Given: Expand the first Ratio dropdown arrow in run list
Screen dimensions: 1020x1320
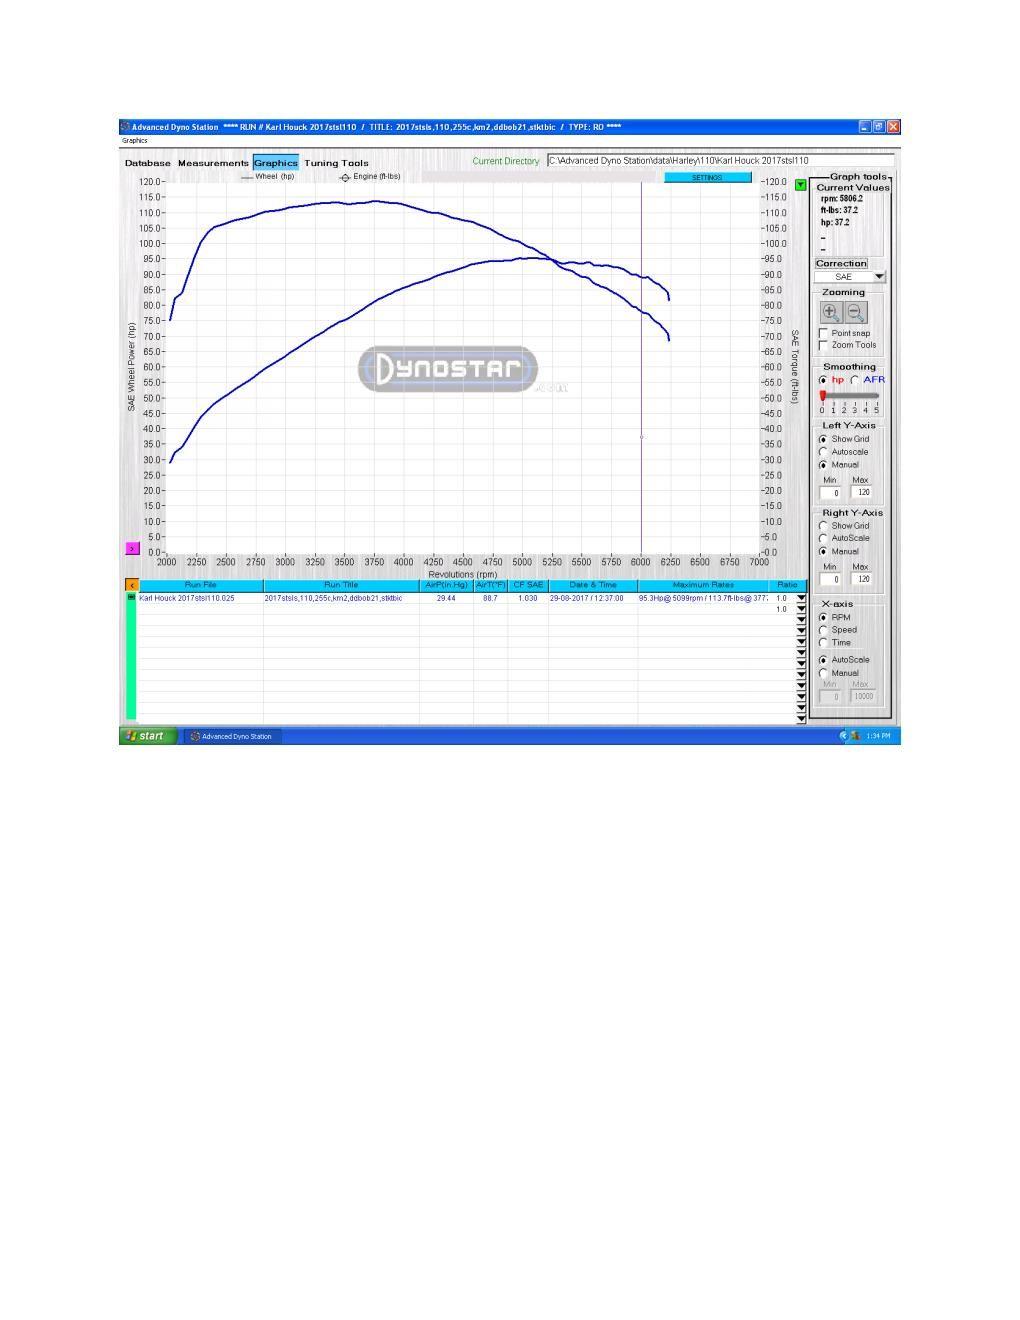Looking at the screenshot, I should point(800,598).
